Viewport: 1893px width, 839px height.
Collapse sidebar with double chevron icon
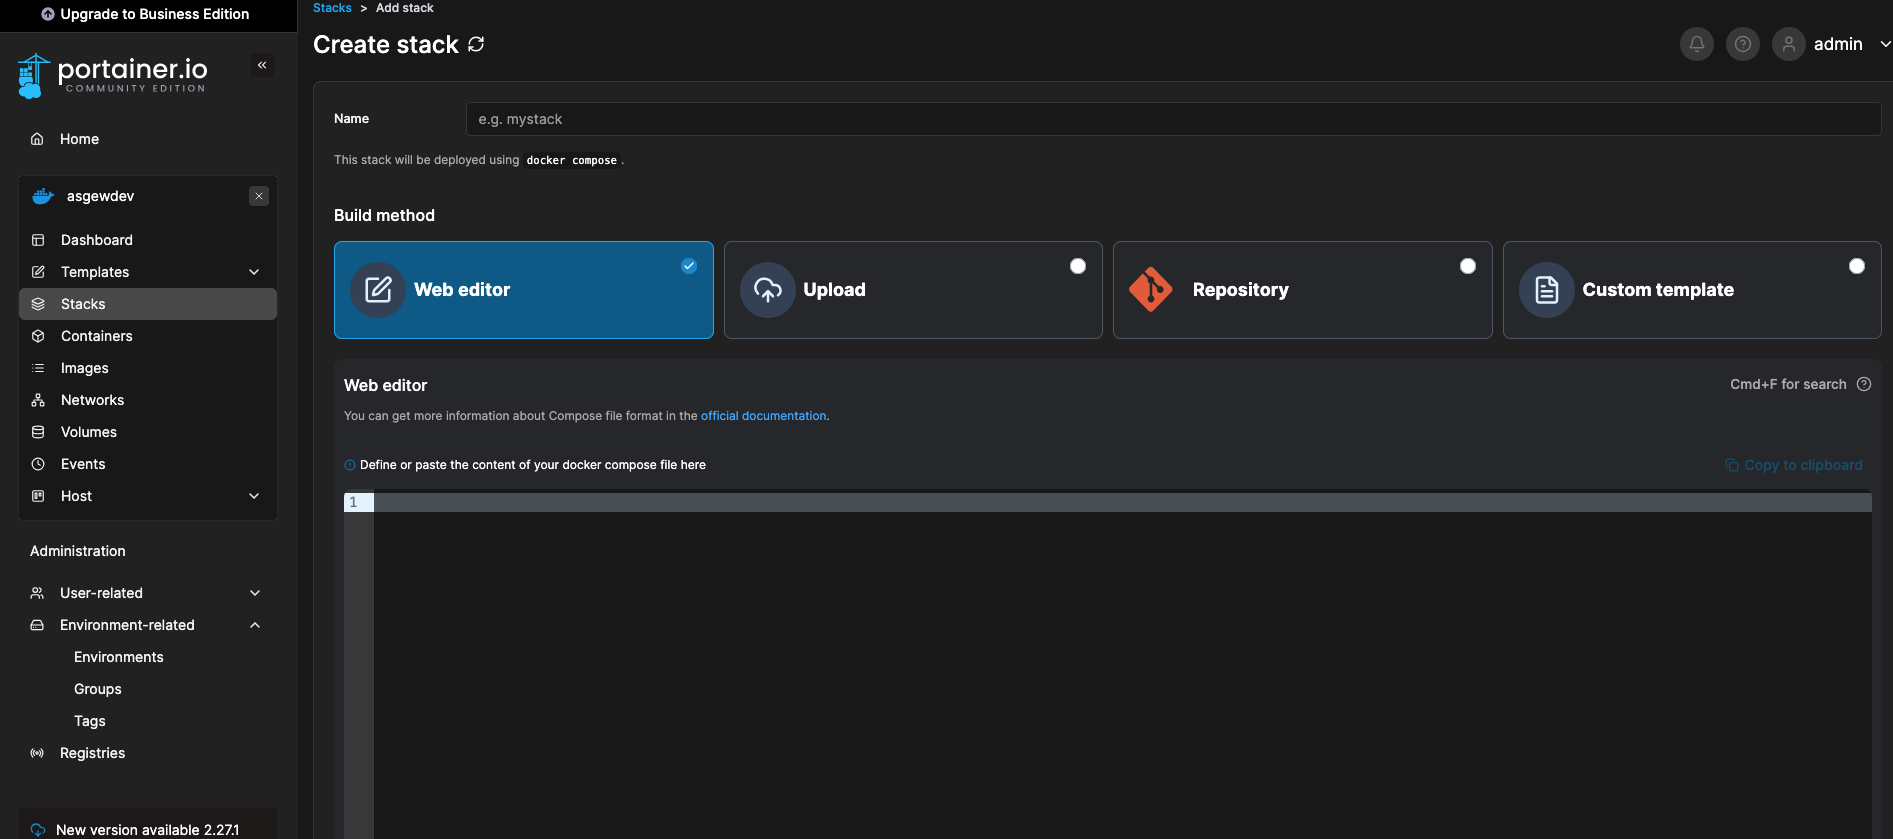coord(262,65)
